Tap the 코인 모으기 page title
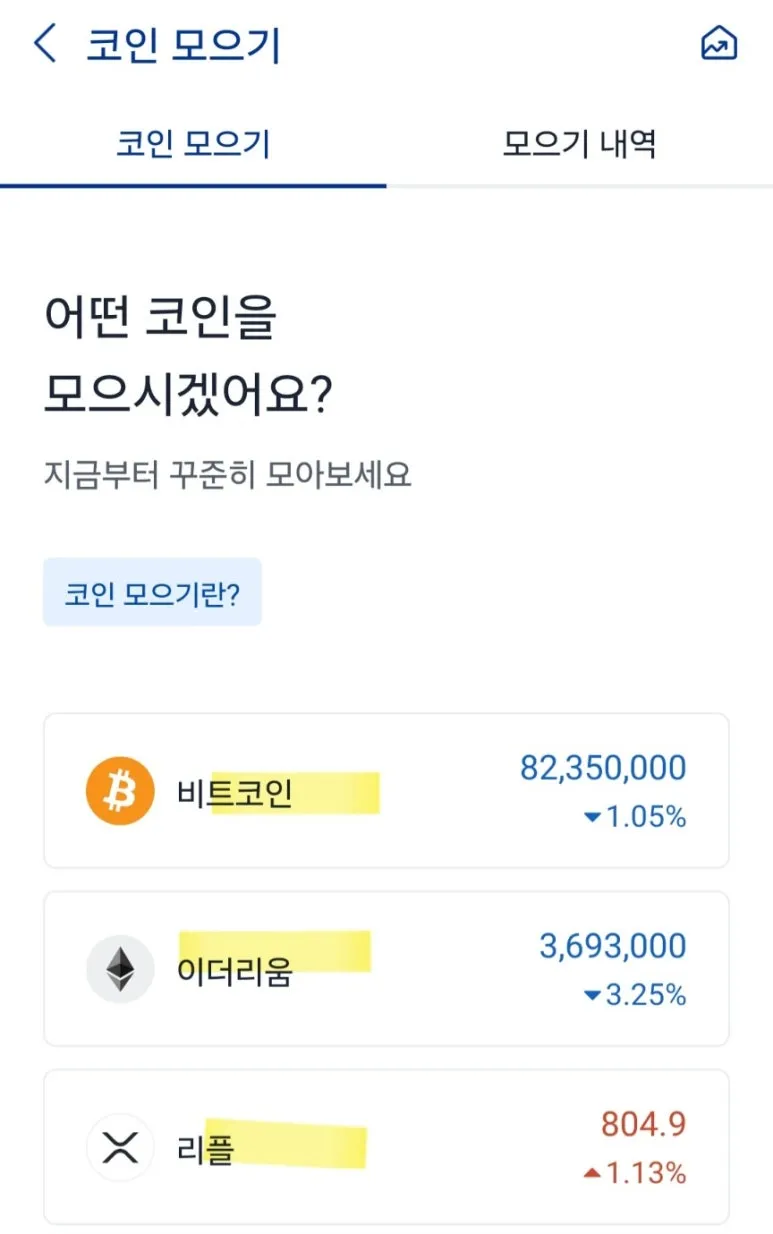This screenshot has height=1234, width=773. click(184, 46)
